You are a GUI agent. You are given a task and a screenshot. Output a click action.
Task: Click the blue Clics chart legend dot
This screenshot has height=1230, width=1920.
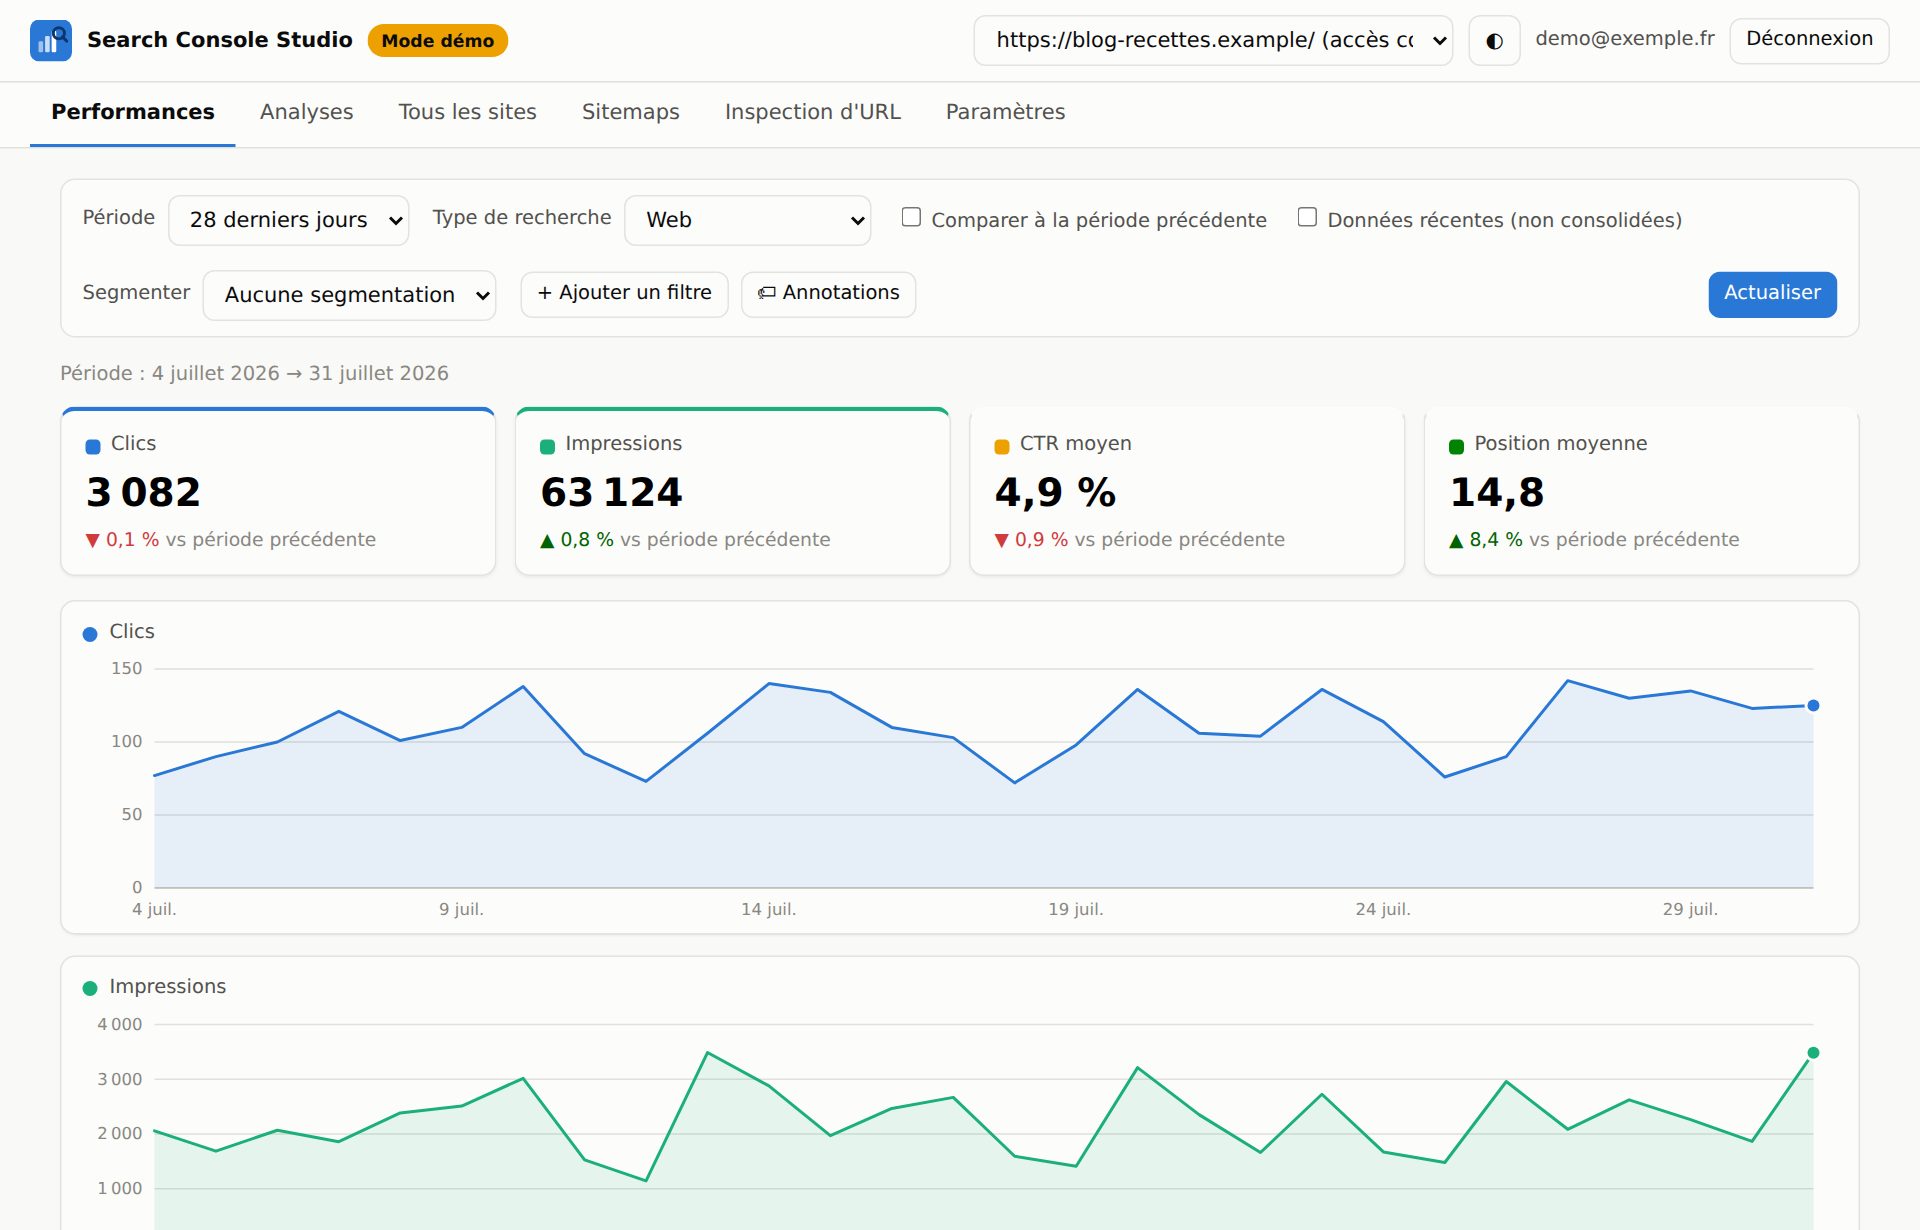point(90,634)
